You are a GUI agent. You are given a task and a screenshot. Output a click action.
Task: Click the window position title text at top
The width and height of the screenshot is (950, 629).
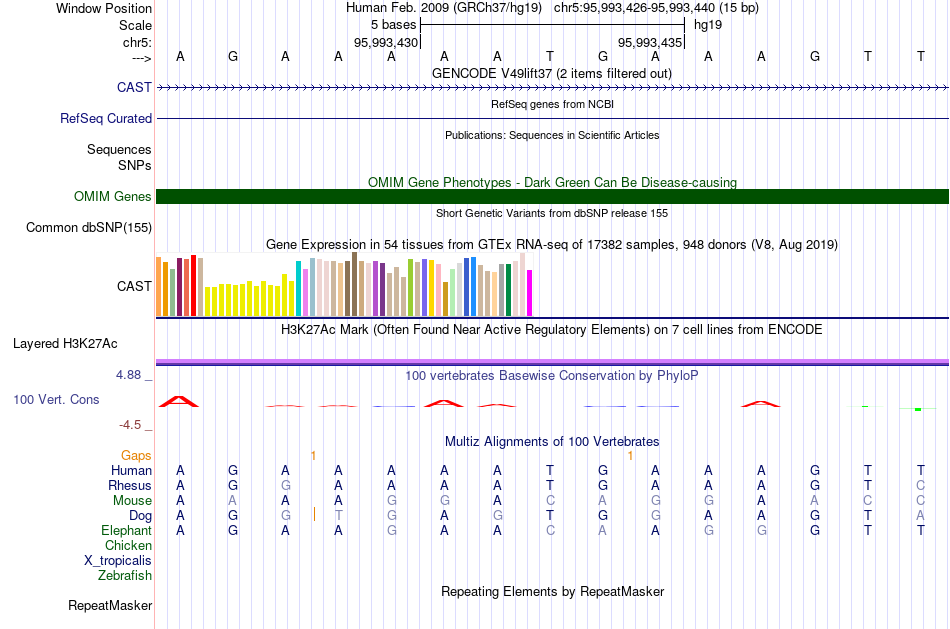coord(552,8)
